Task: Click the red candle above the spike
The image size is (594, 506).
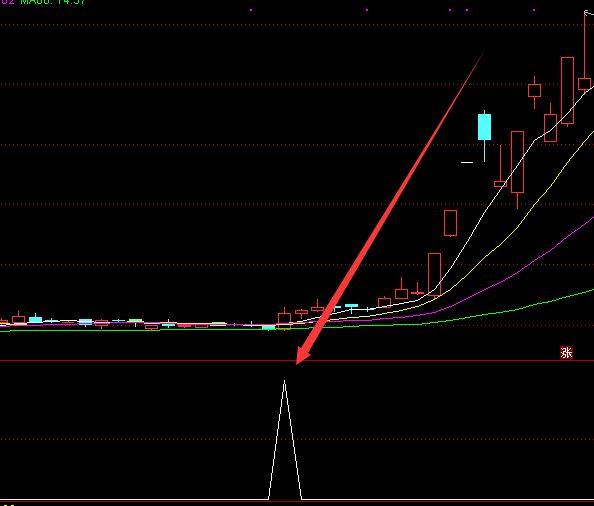Action: point(284,317)
